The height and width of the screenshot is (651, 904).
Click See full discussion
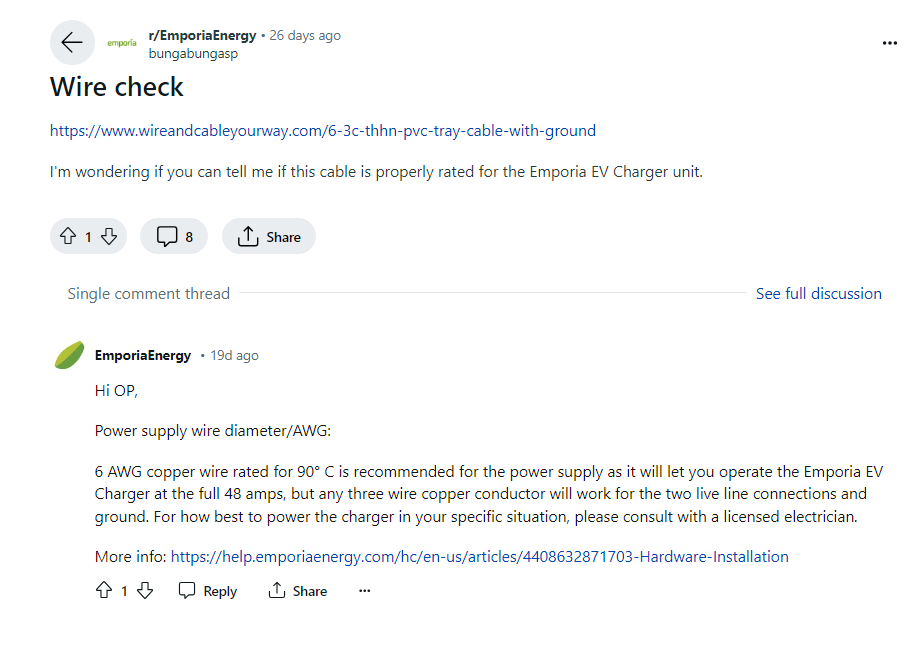pos(819,293)
